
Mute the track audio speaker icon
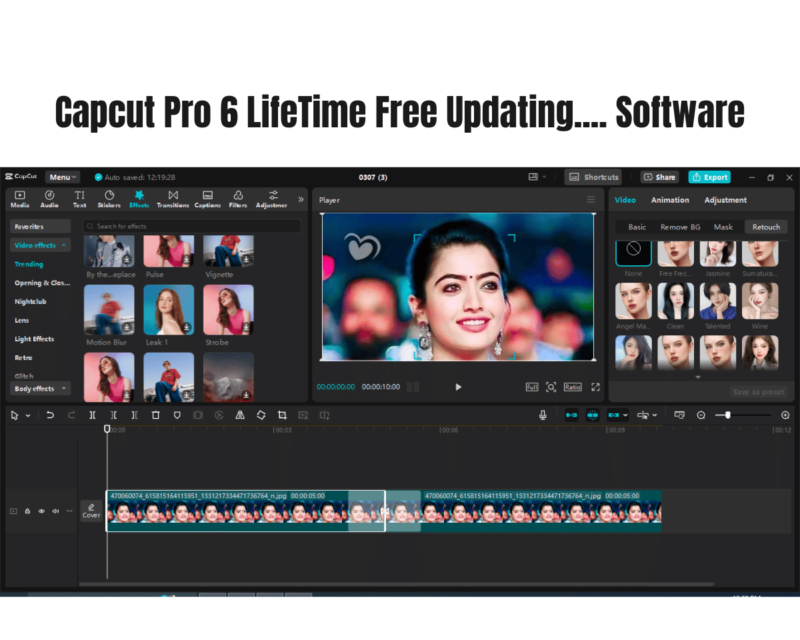tap(55, 511)
